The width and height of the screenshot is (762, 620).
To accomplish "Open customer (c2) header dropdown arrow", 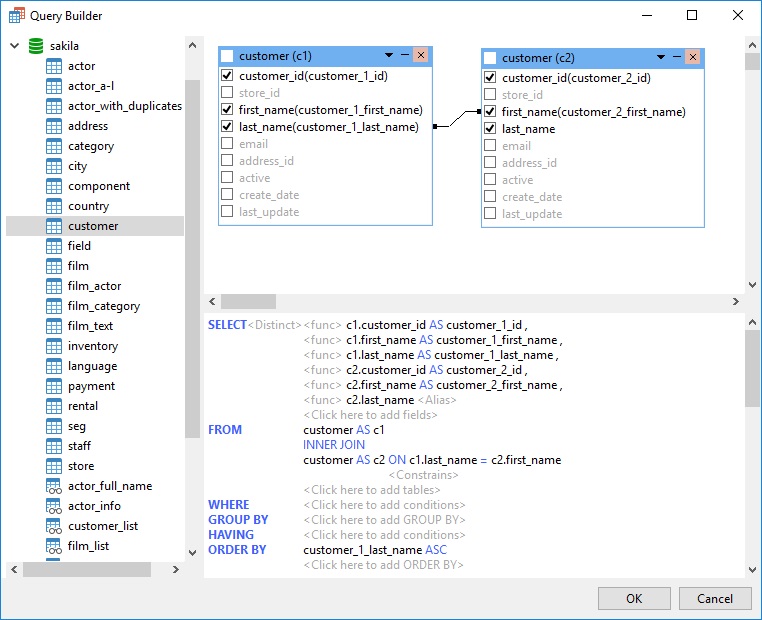I will [x=661, y=58].
